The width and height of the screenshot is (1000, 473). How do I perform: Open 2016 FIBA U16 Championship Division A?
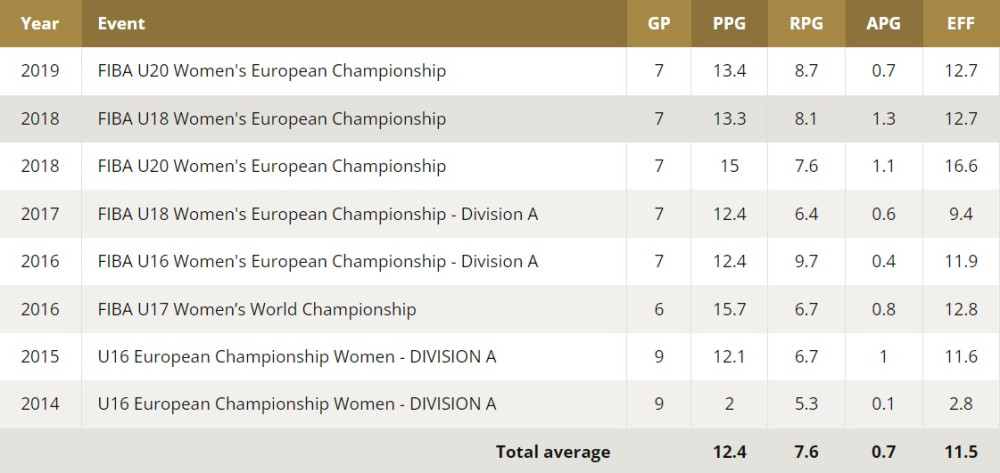tap(318, 262)
